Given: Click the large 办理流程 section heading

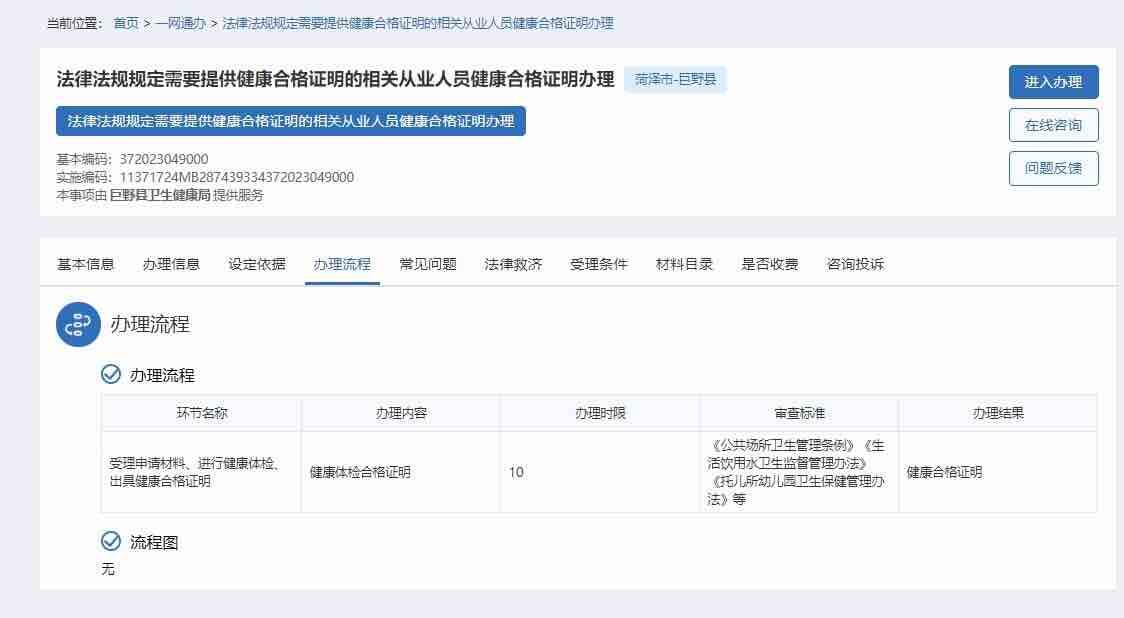Looking at the screenshot, I should click(x=150, y=324).
